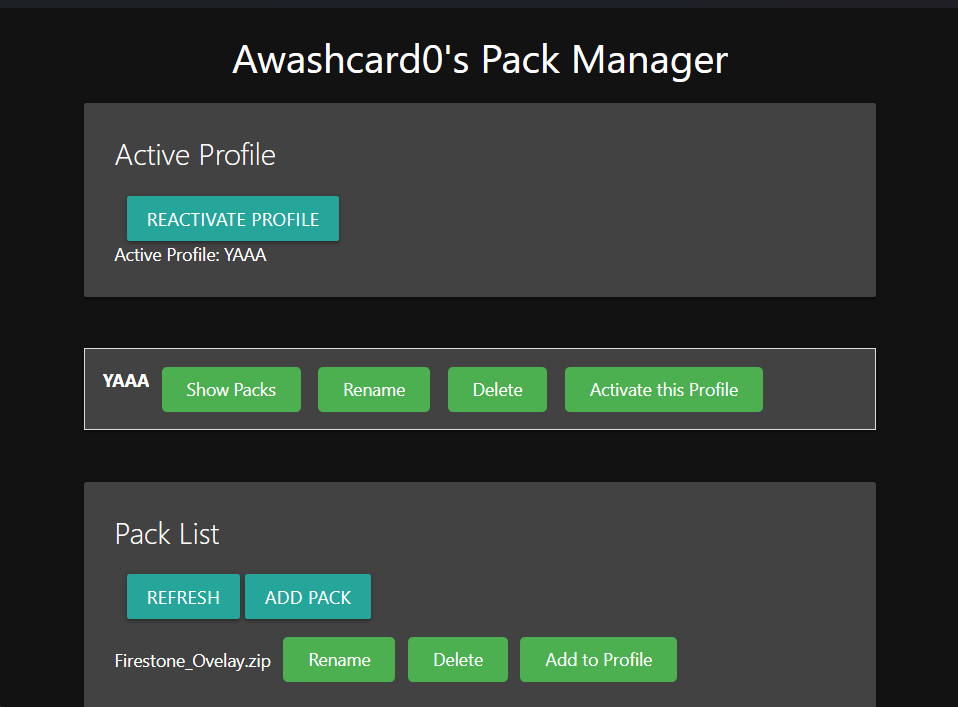
Task: Add Firestone_Ovelay.zip to a profile
Action: [x=598, y=660]
